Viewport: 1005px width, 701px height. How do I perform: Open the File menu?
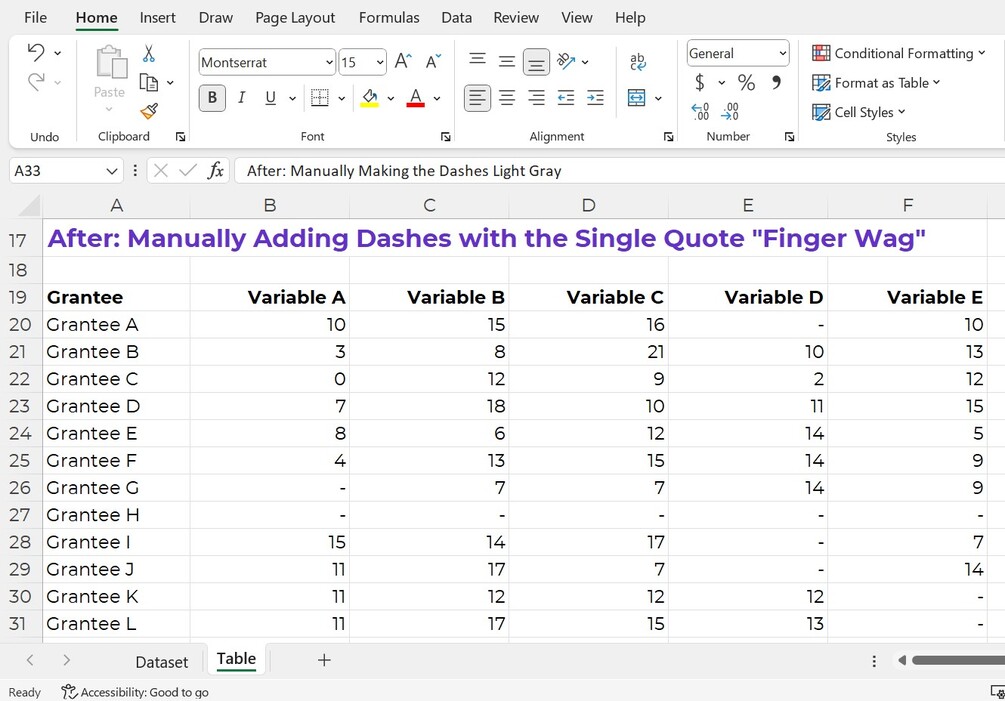pos(35,18)
